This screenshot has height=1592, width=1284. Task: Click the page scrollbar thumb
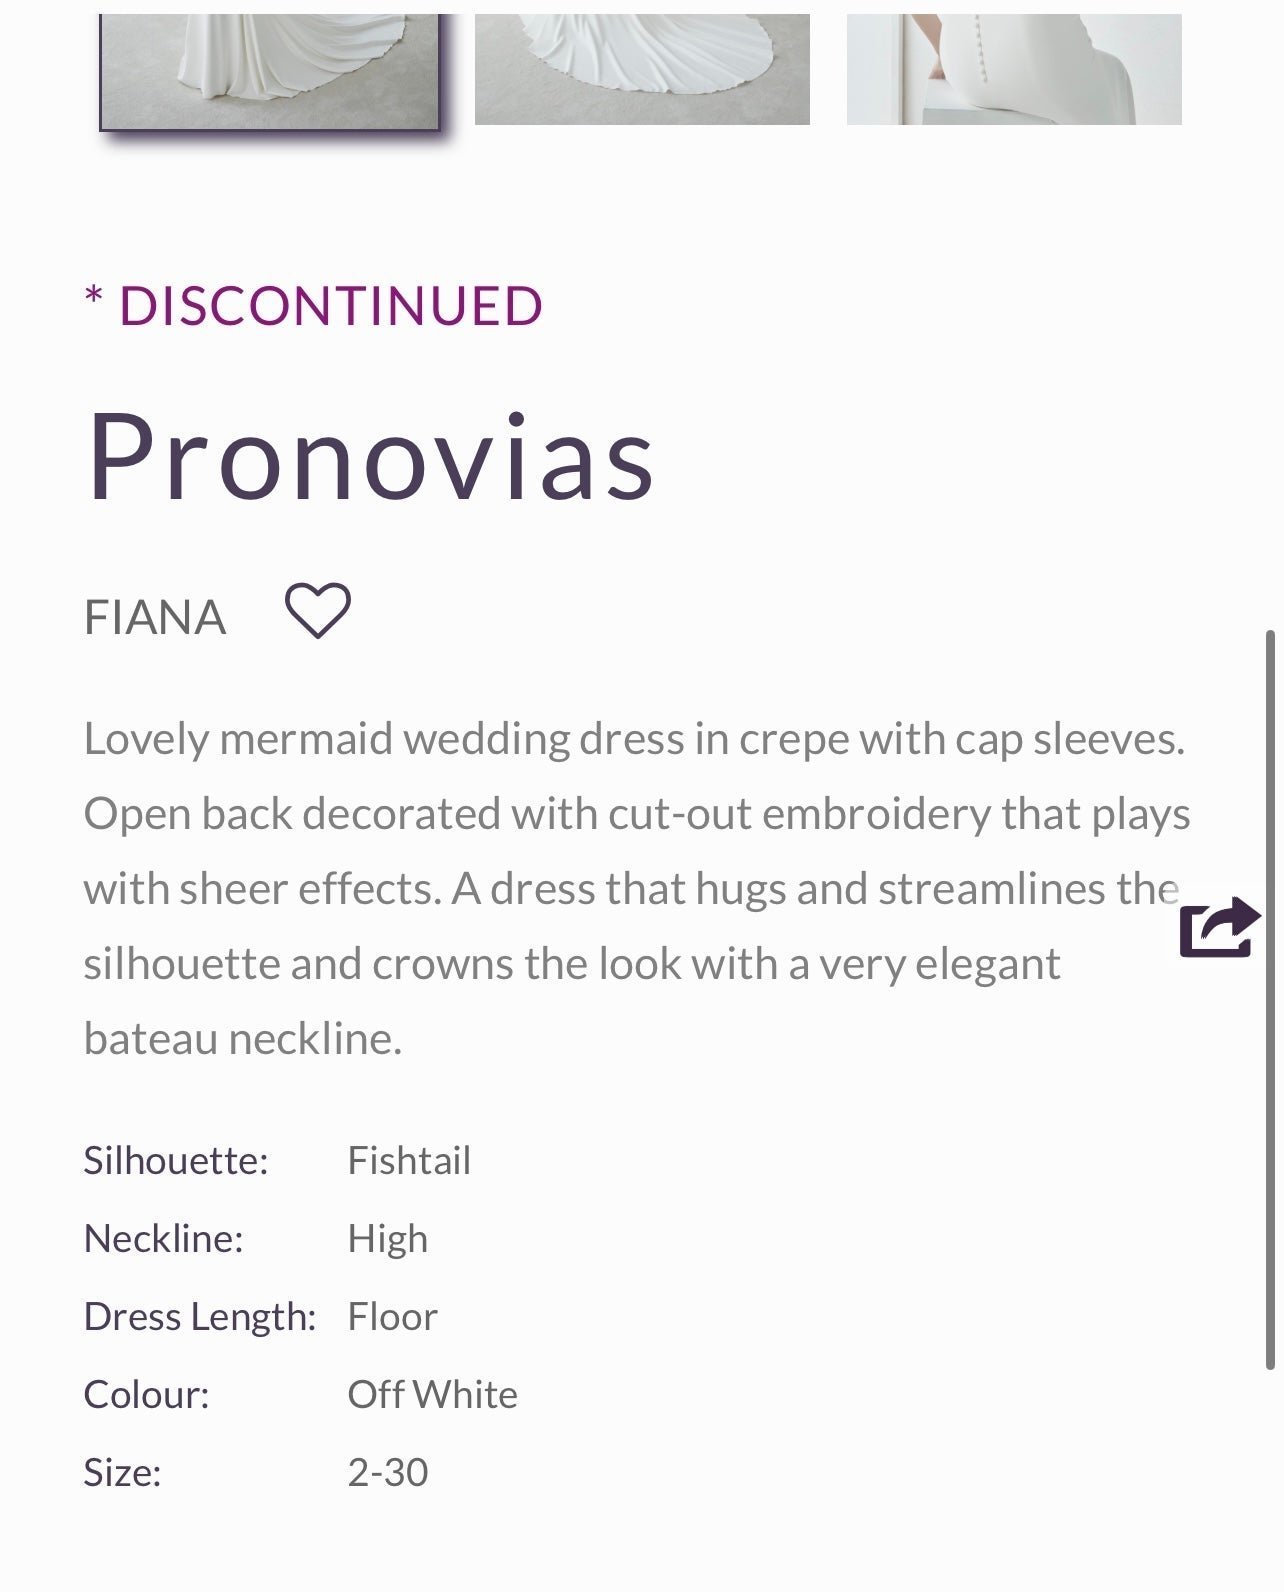click(1270, 999)
